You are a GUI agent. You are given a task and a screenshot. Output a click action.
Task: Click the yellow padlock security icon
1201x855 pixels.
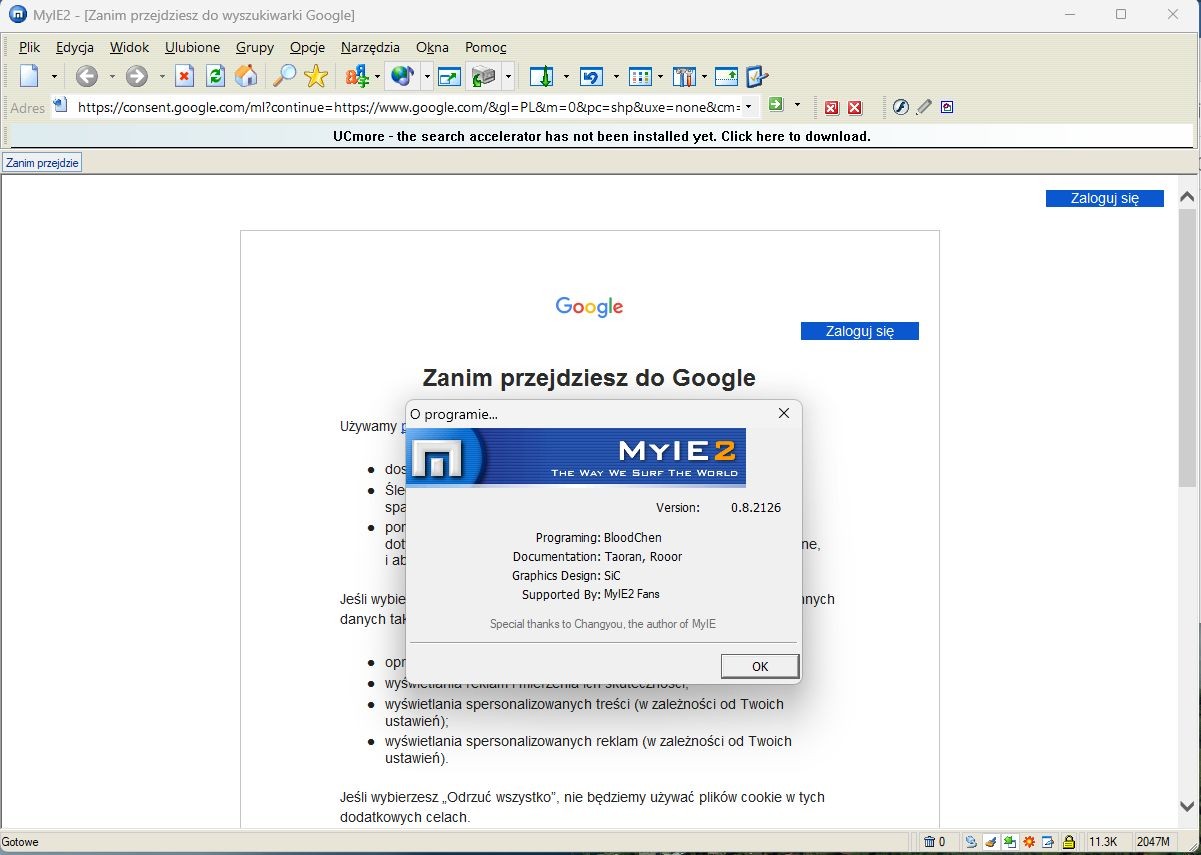1069,842
